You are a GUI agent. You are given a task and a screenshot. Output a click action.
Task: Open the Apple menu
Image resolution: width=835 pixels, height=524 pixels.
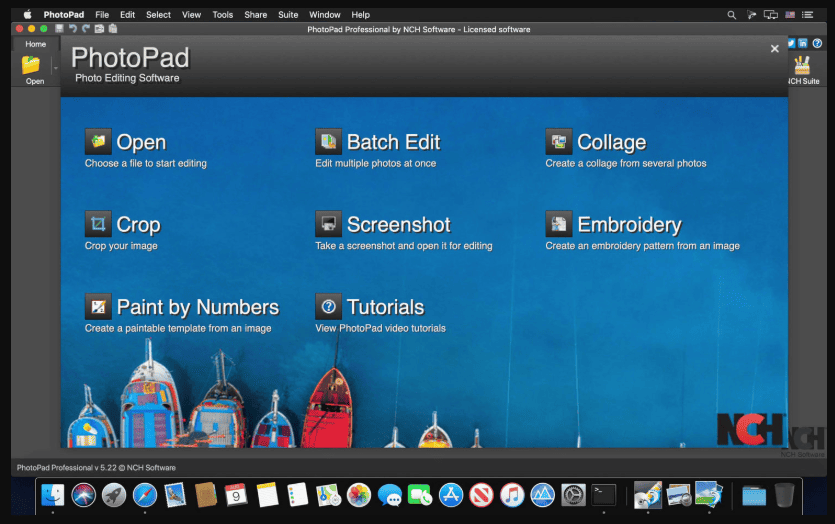point(27,15)
